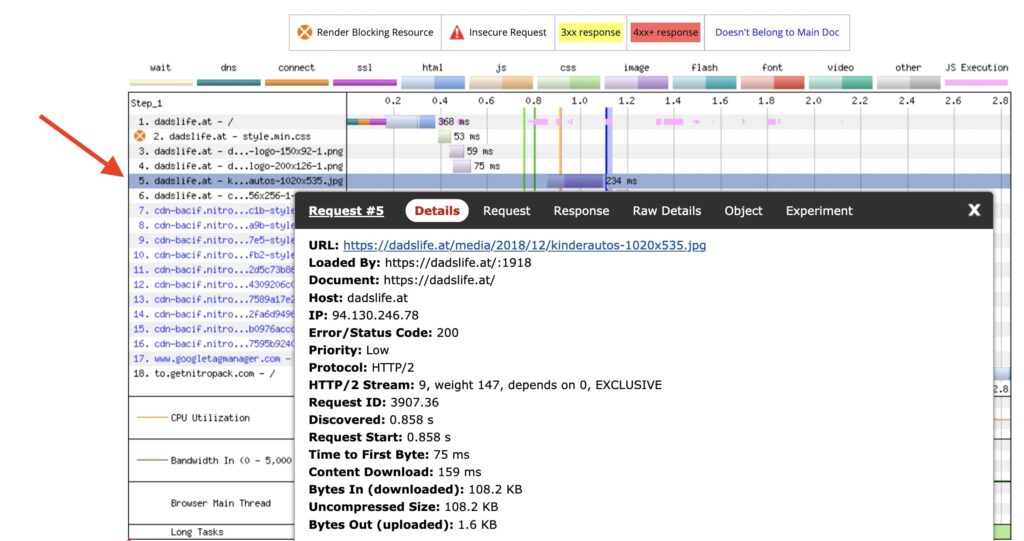Click the Insecure Request warning triangle icon

[x=457, y=32]
